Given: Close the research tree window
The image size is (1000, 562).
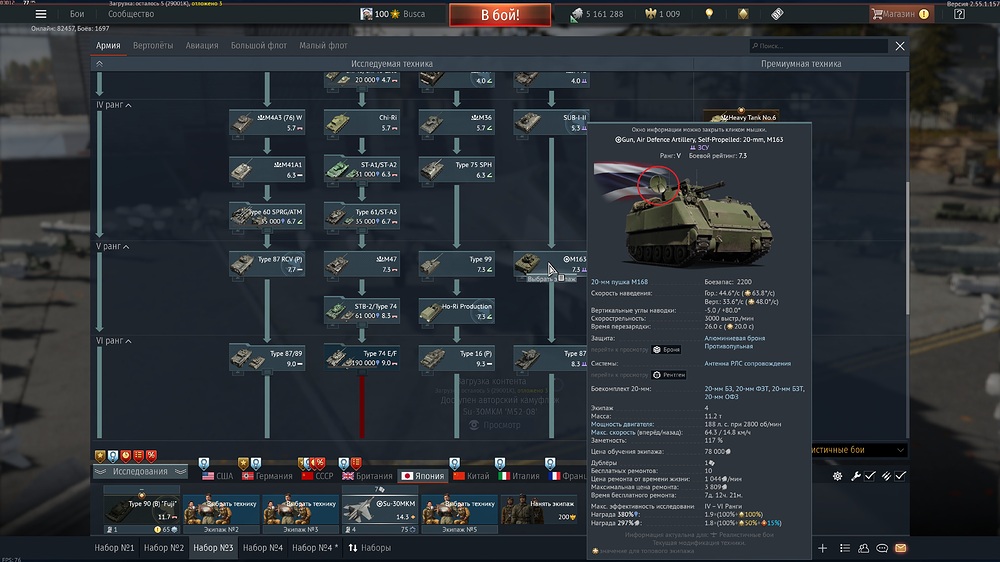Looking at the screenshot, I should click(x=900, y=46).
